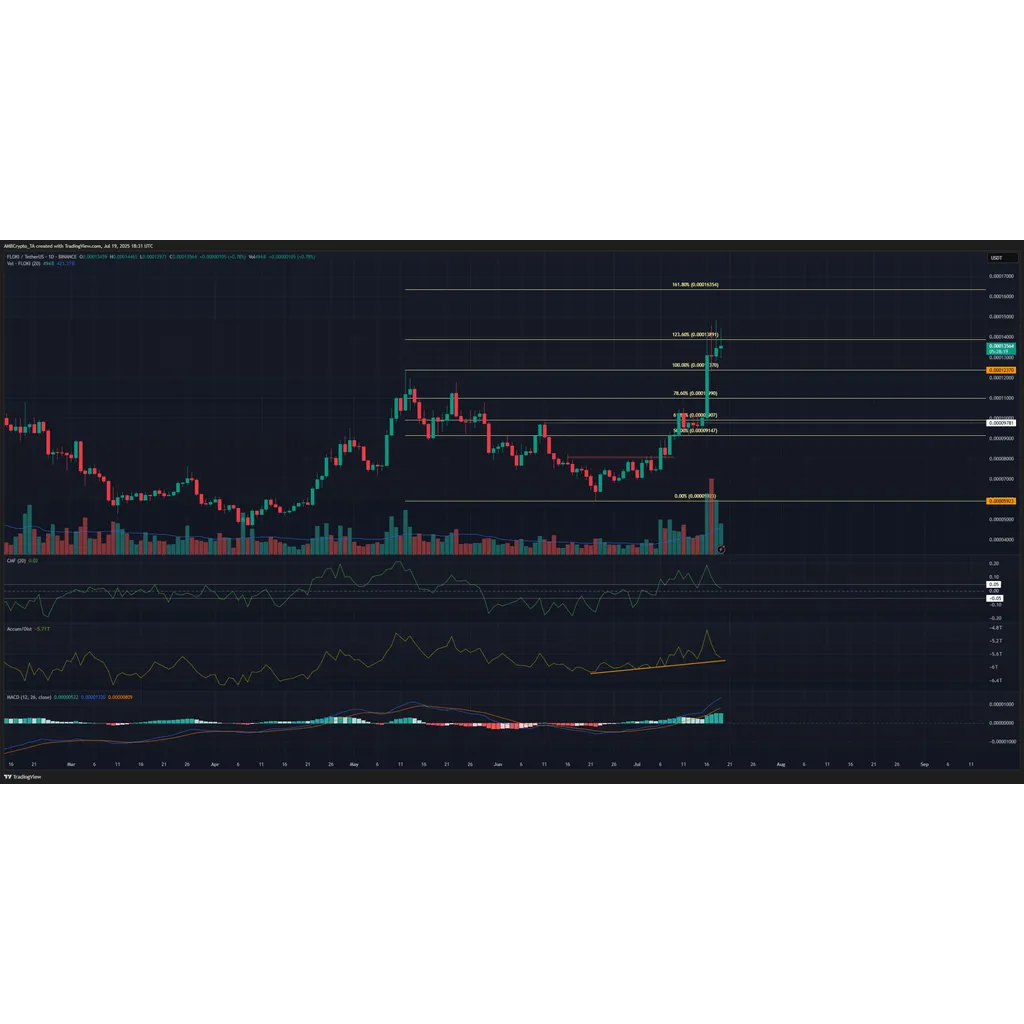1024x1024 pixels.
Task: Click the 0.00% Fibonacci level label
Action: pos(695,496)
